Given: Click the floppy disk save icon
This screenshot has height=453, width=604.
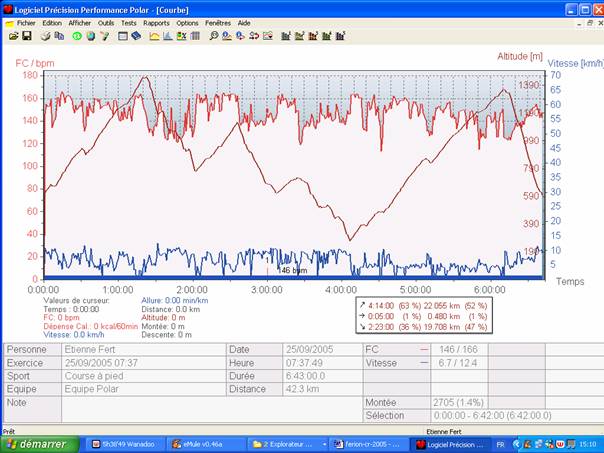Looking at the screenshot, I should (27, 36).
